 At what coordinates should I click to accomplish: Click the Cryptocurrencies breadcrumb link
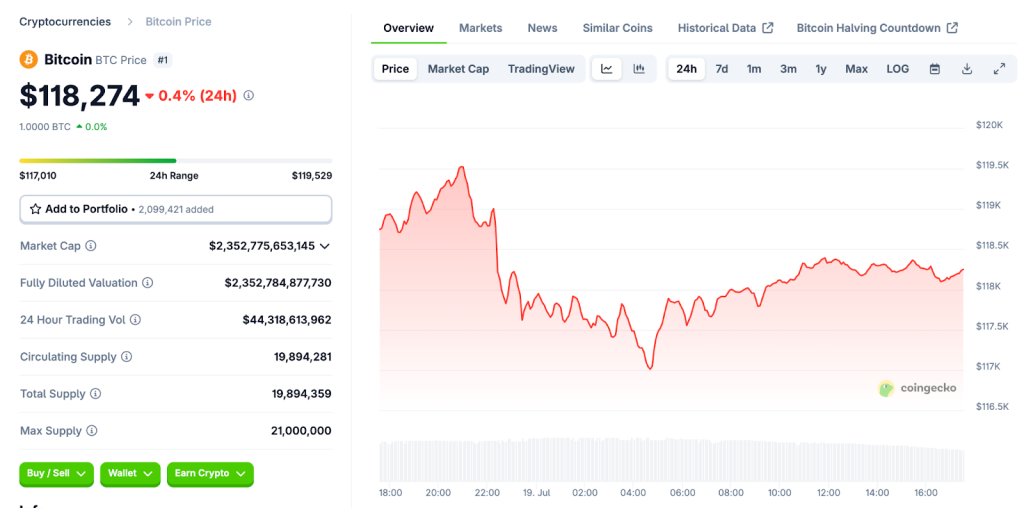65,22
